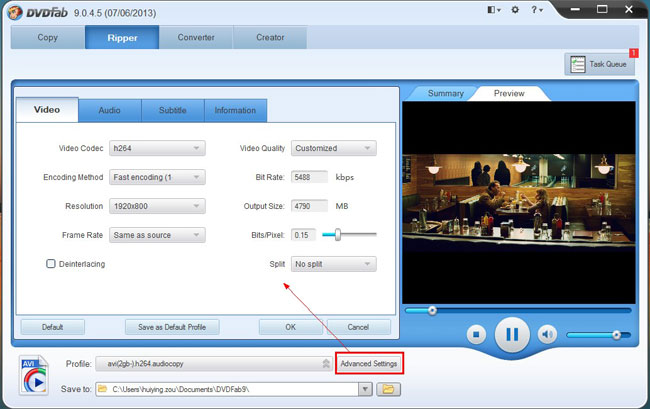Click the volume slider handle

point(616,335)
